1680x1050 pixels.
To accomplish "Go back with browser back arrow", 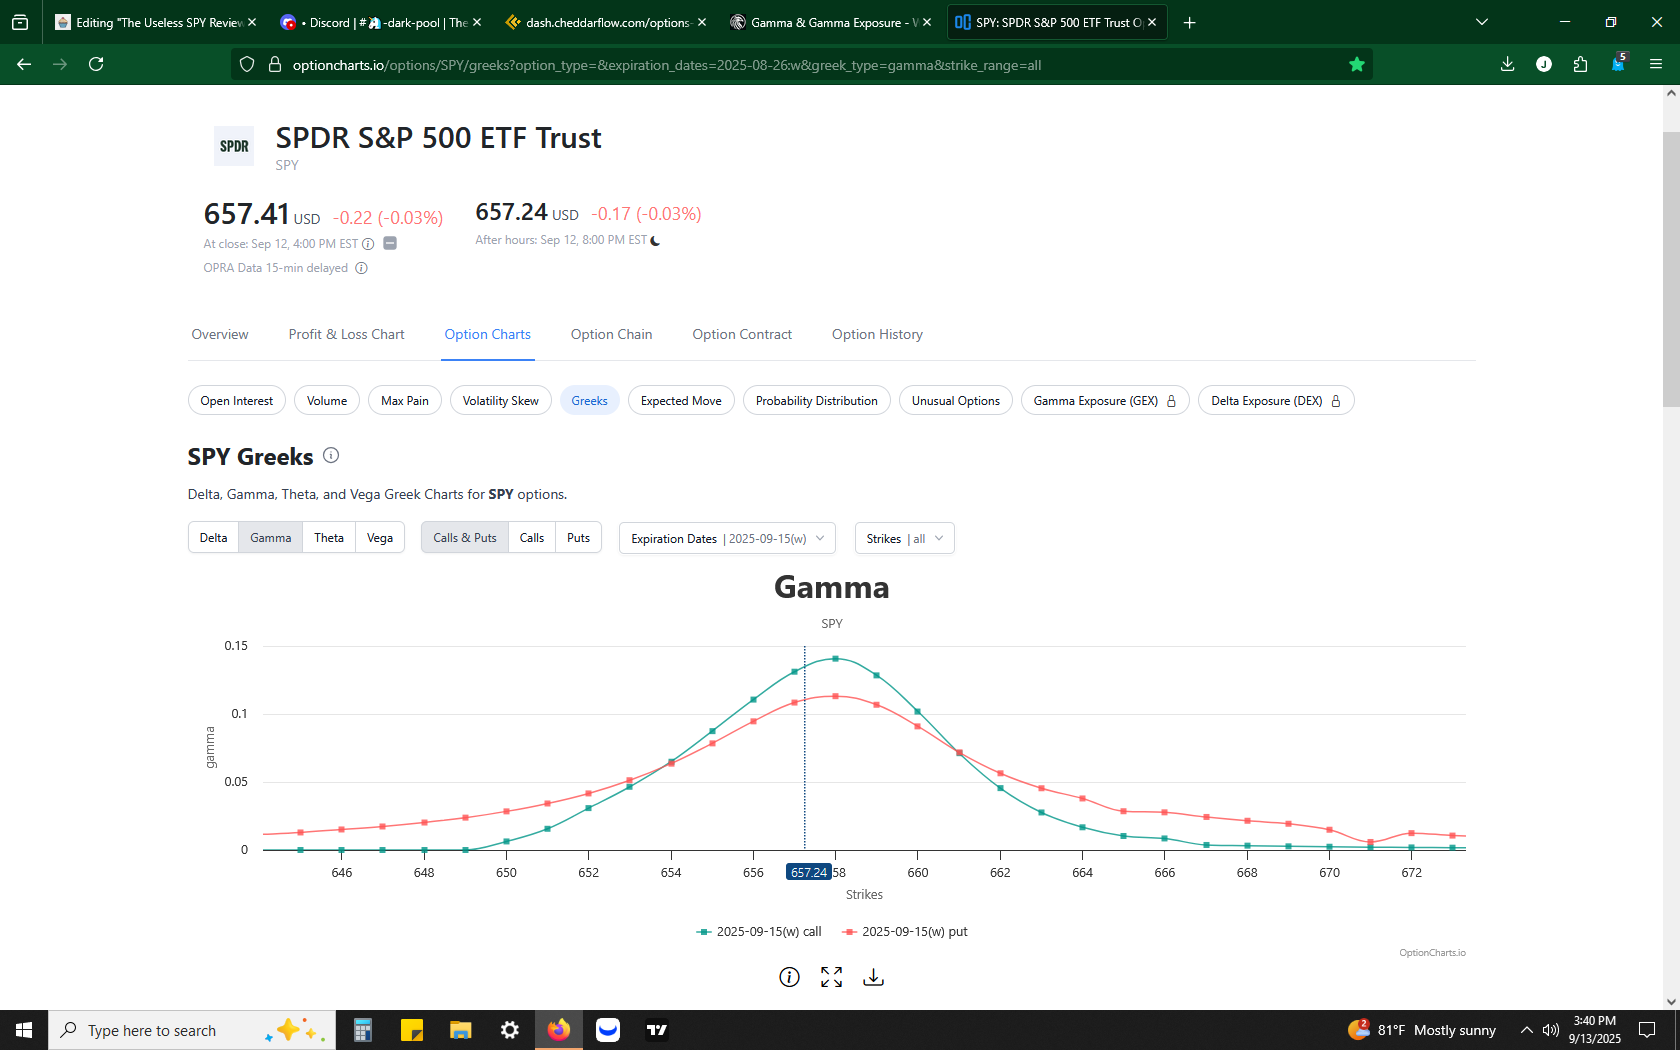I will pos(24,64).
